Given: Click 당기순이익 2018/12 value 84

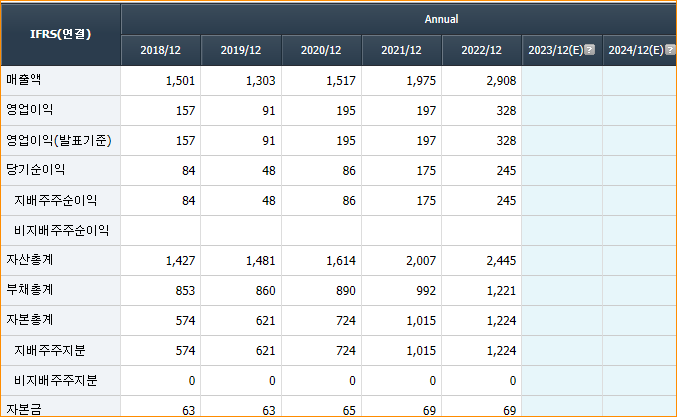Looking at the screenshot, I should click(188, 171).
